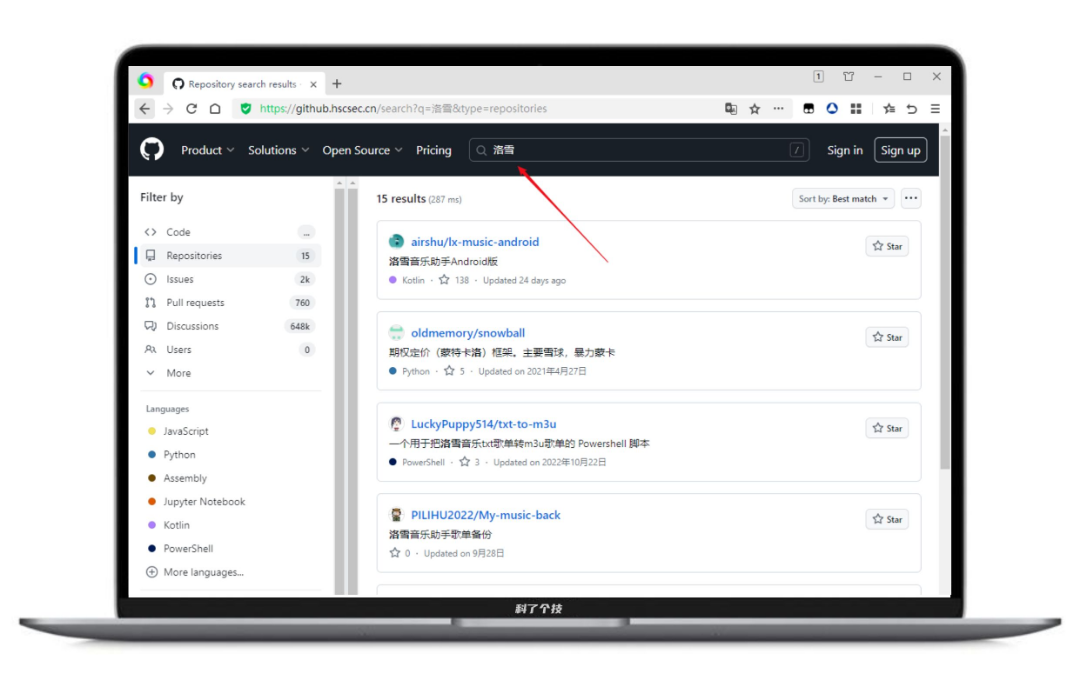Expand the Solutions menu
Image resolution: width=1080 pixels, height=693 pixels.
(x=278, y=150)
